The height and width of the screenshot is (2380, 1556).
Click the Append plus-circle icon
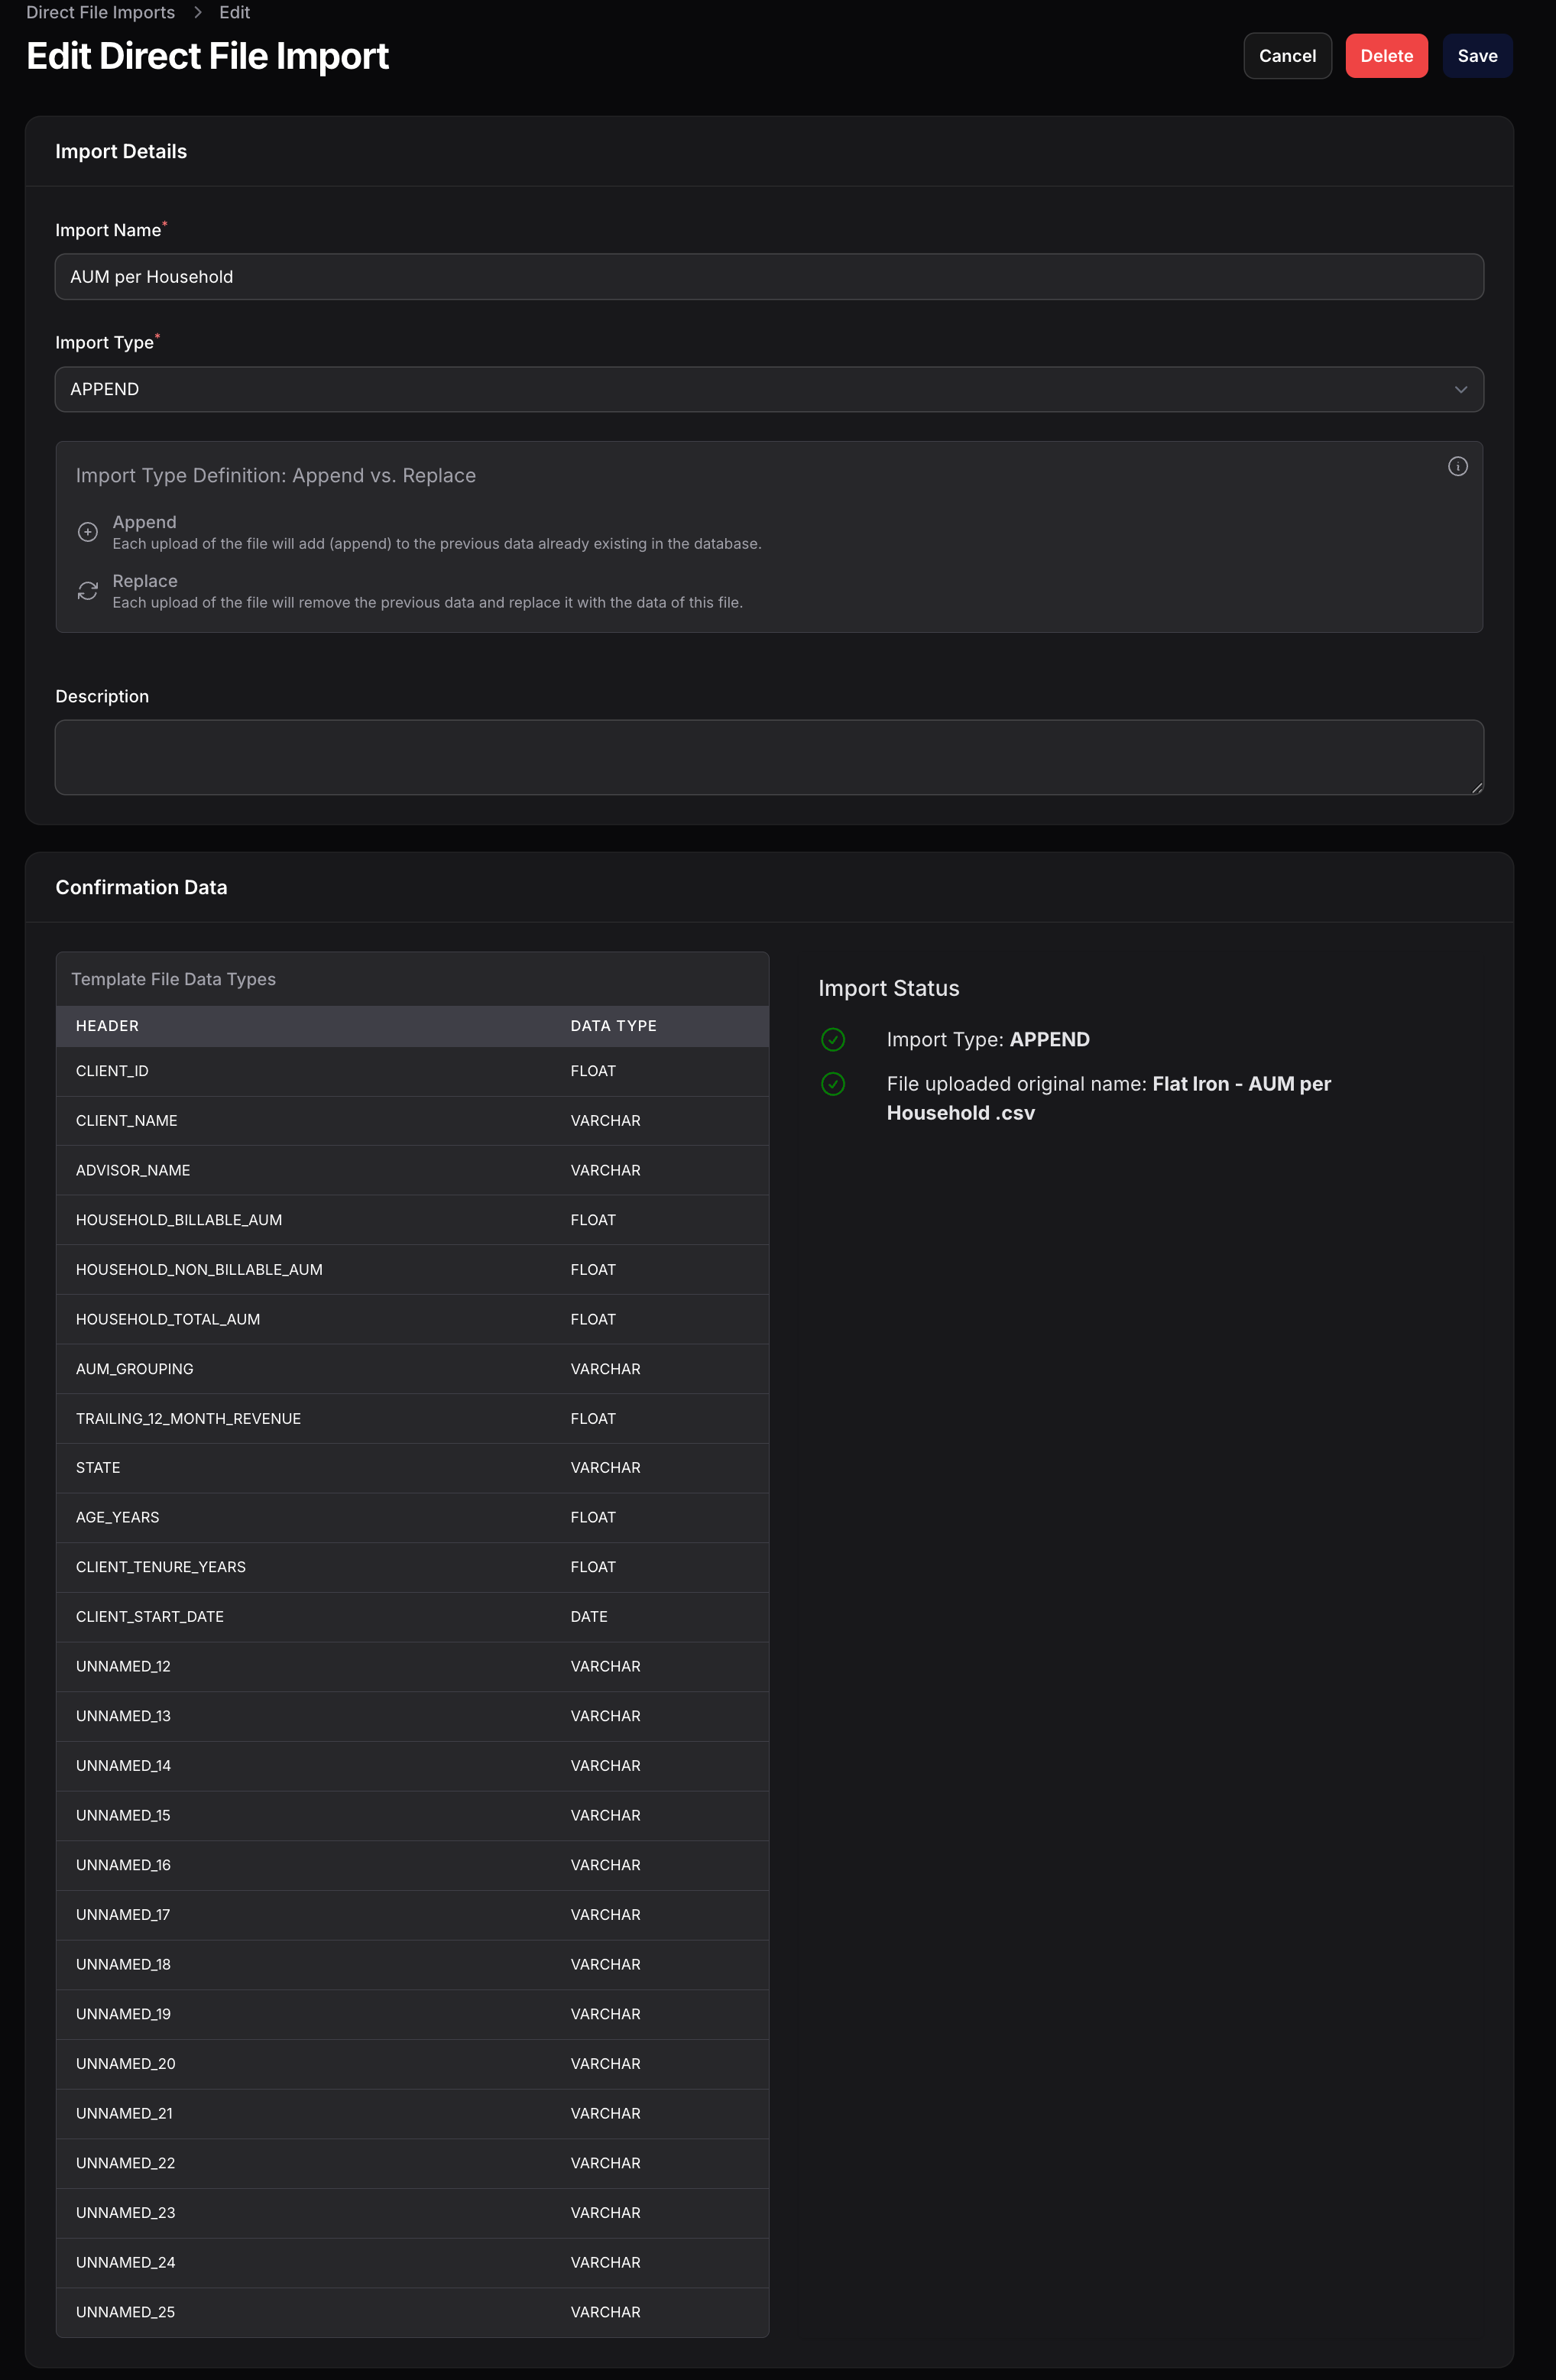[x=88, y=532]
